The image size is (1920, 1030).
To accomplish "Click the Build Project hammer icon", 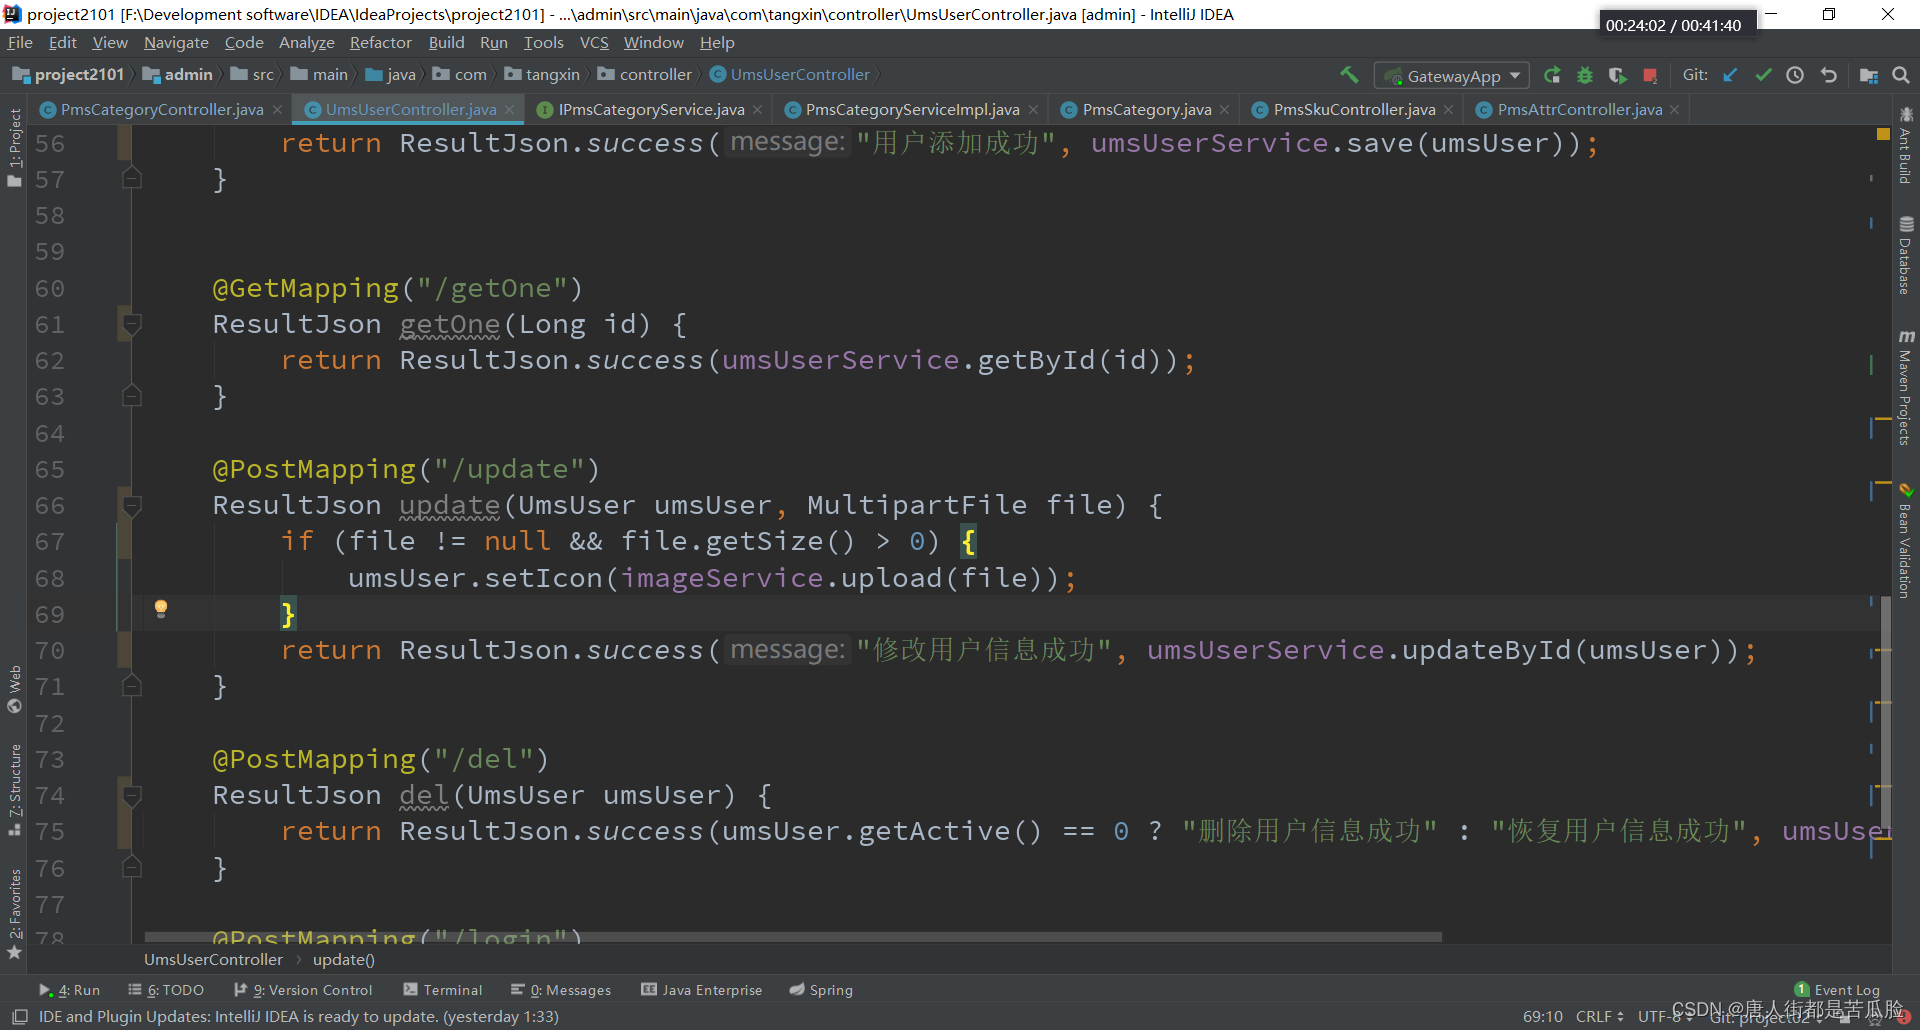I will tap(1349, 75).
